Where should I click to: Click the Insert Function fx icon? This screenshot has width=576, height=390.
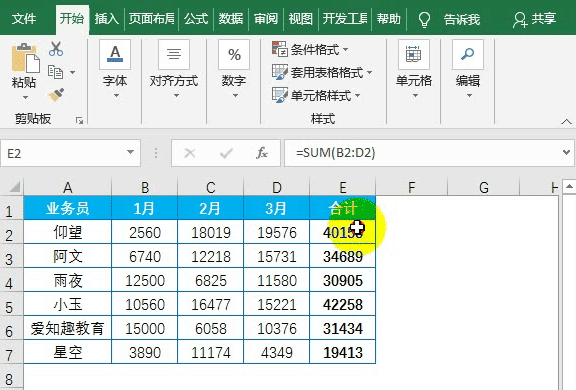[262, 153]
